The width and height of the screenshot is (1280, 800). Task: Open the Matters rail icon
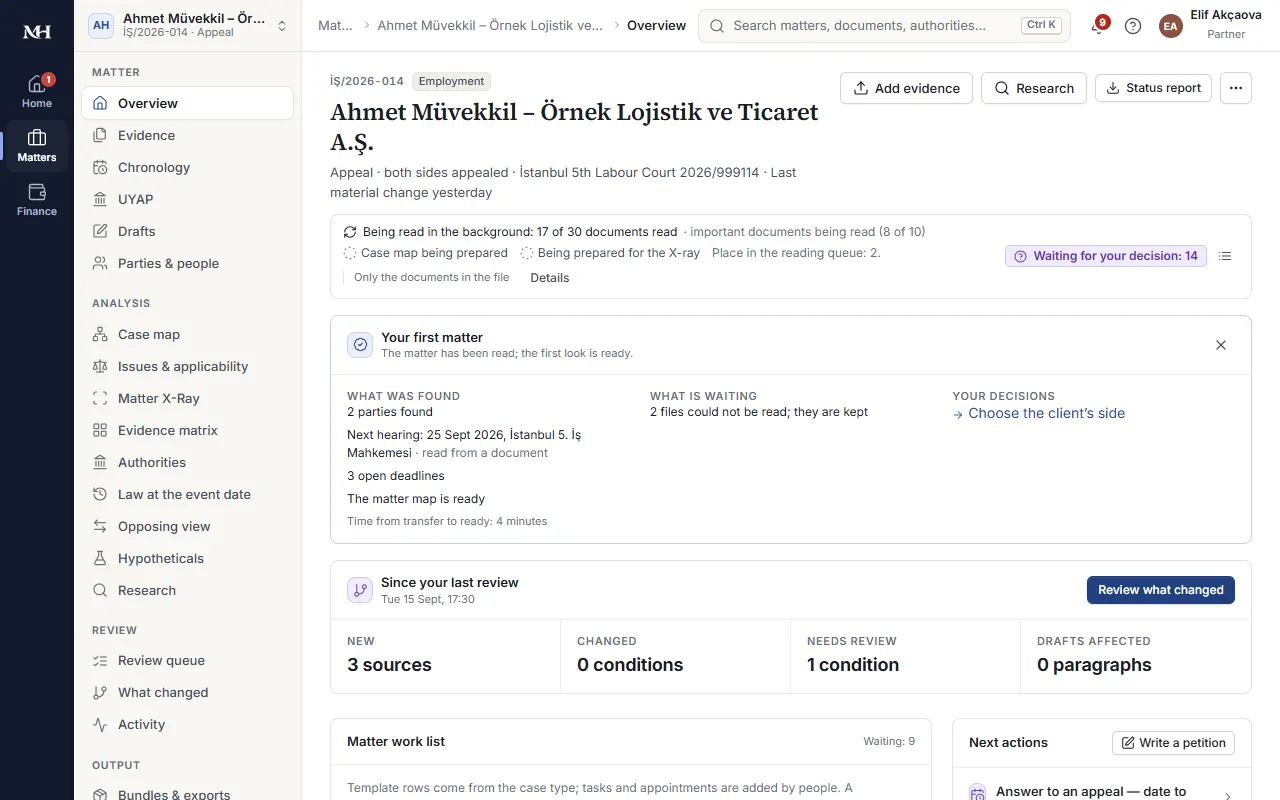click(x=37, y=146)
